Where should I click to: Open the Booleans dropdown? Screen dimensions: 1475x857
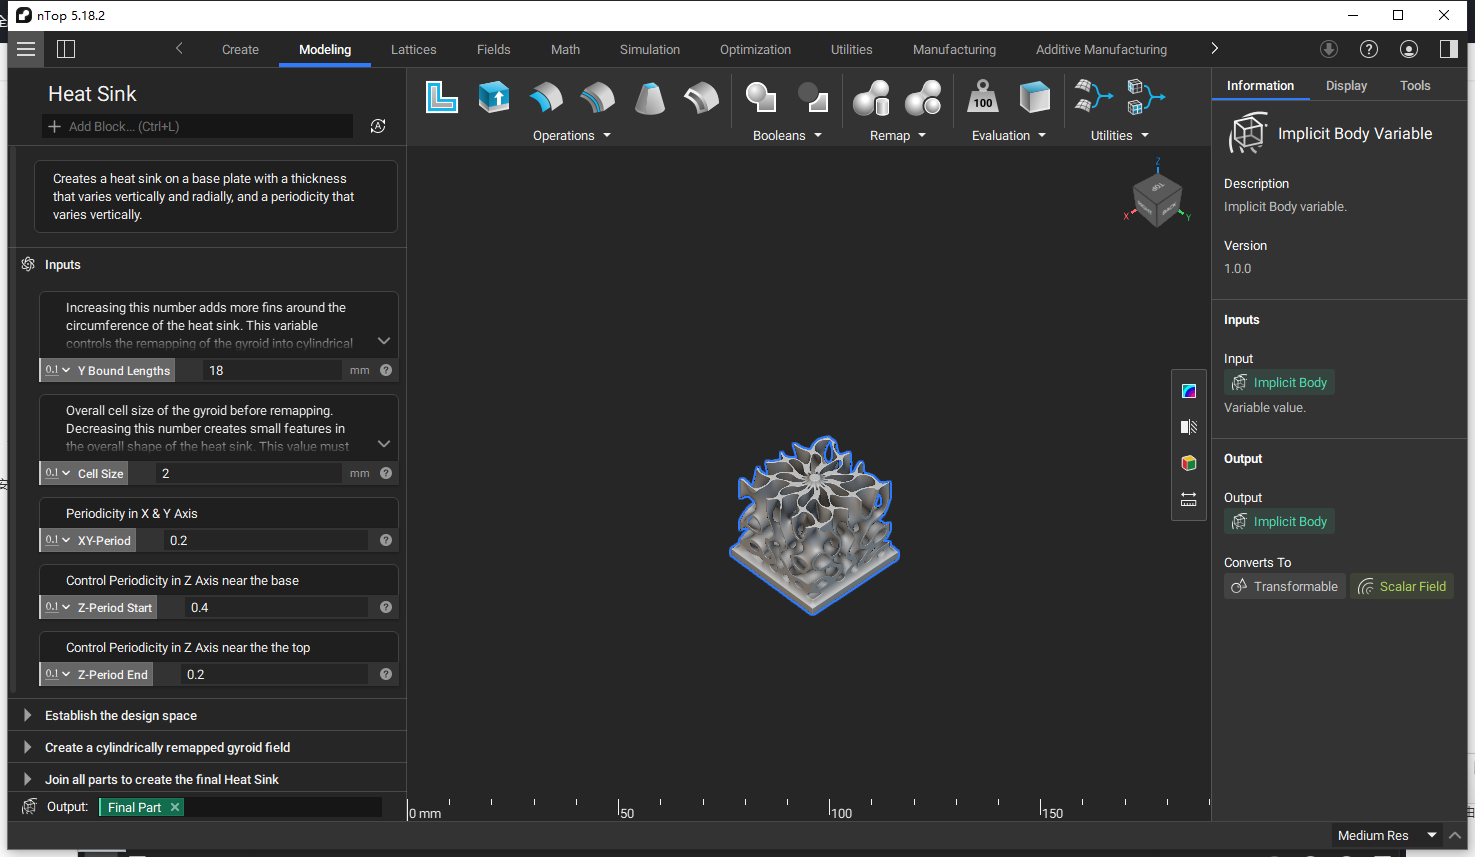coord(787,136)
